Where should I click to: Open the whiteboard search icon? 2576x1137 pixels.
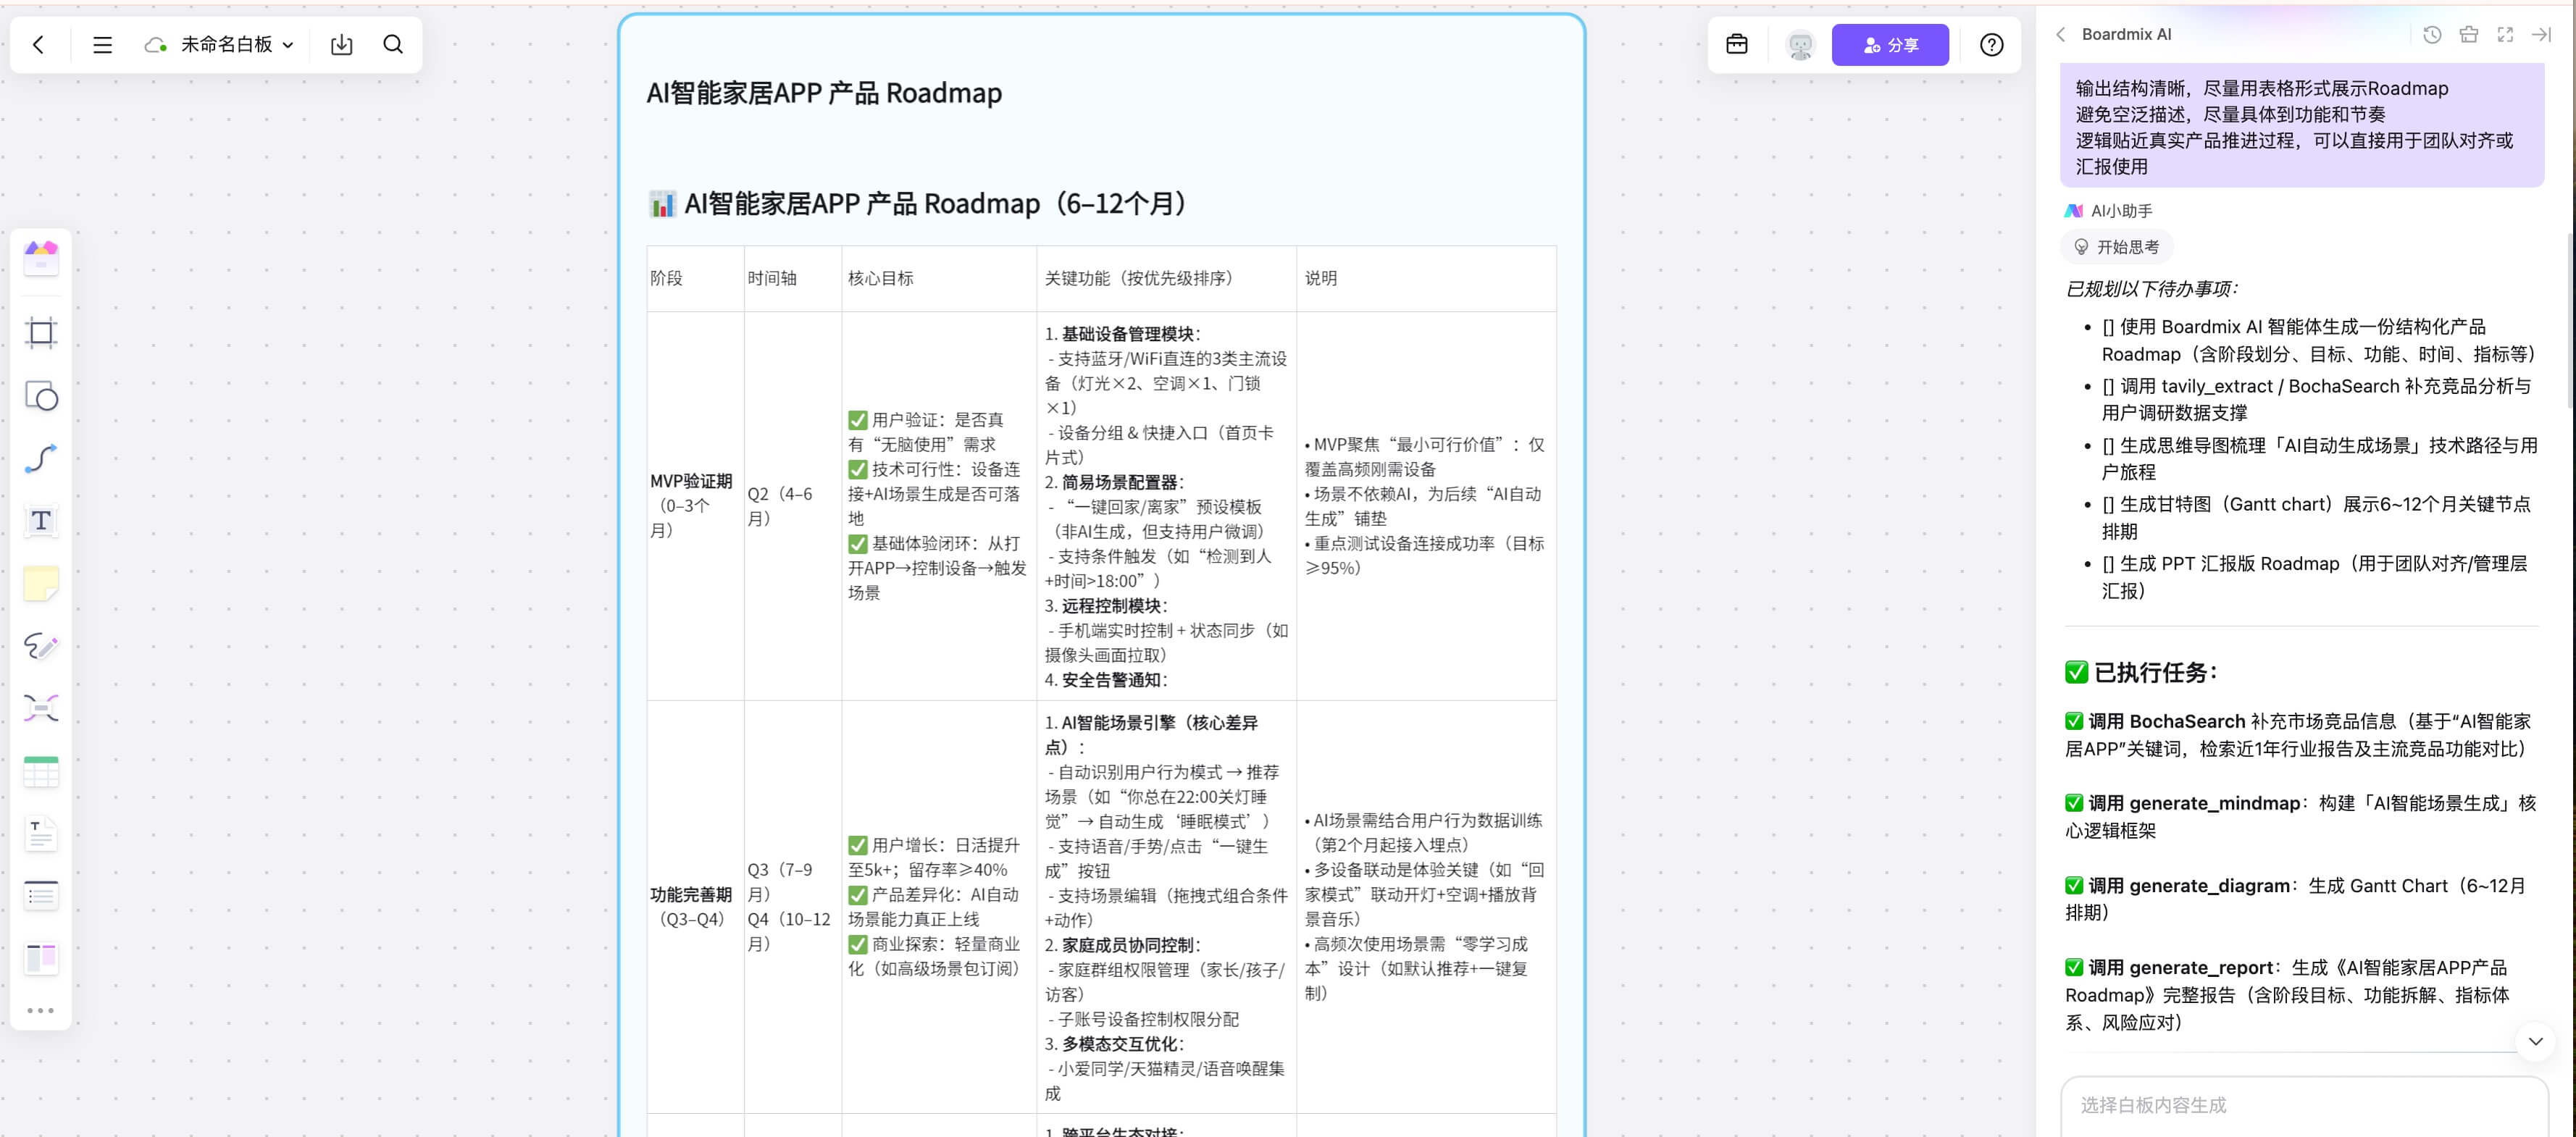[x=393, y=45]
